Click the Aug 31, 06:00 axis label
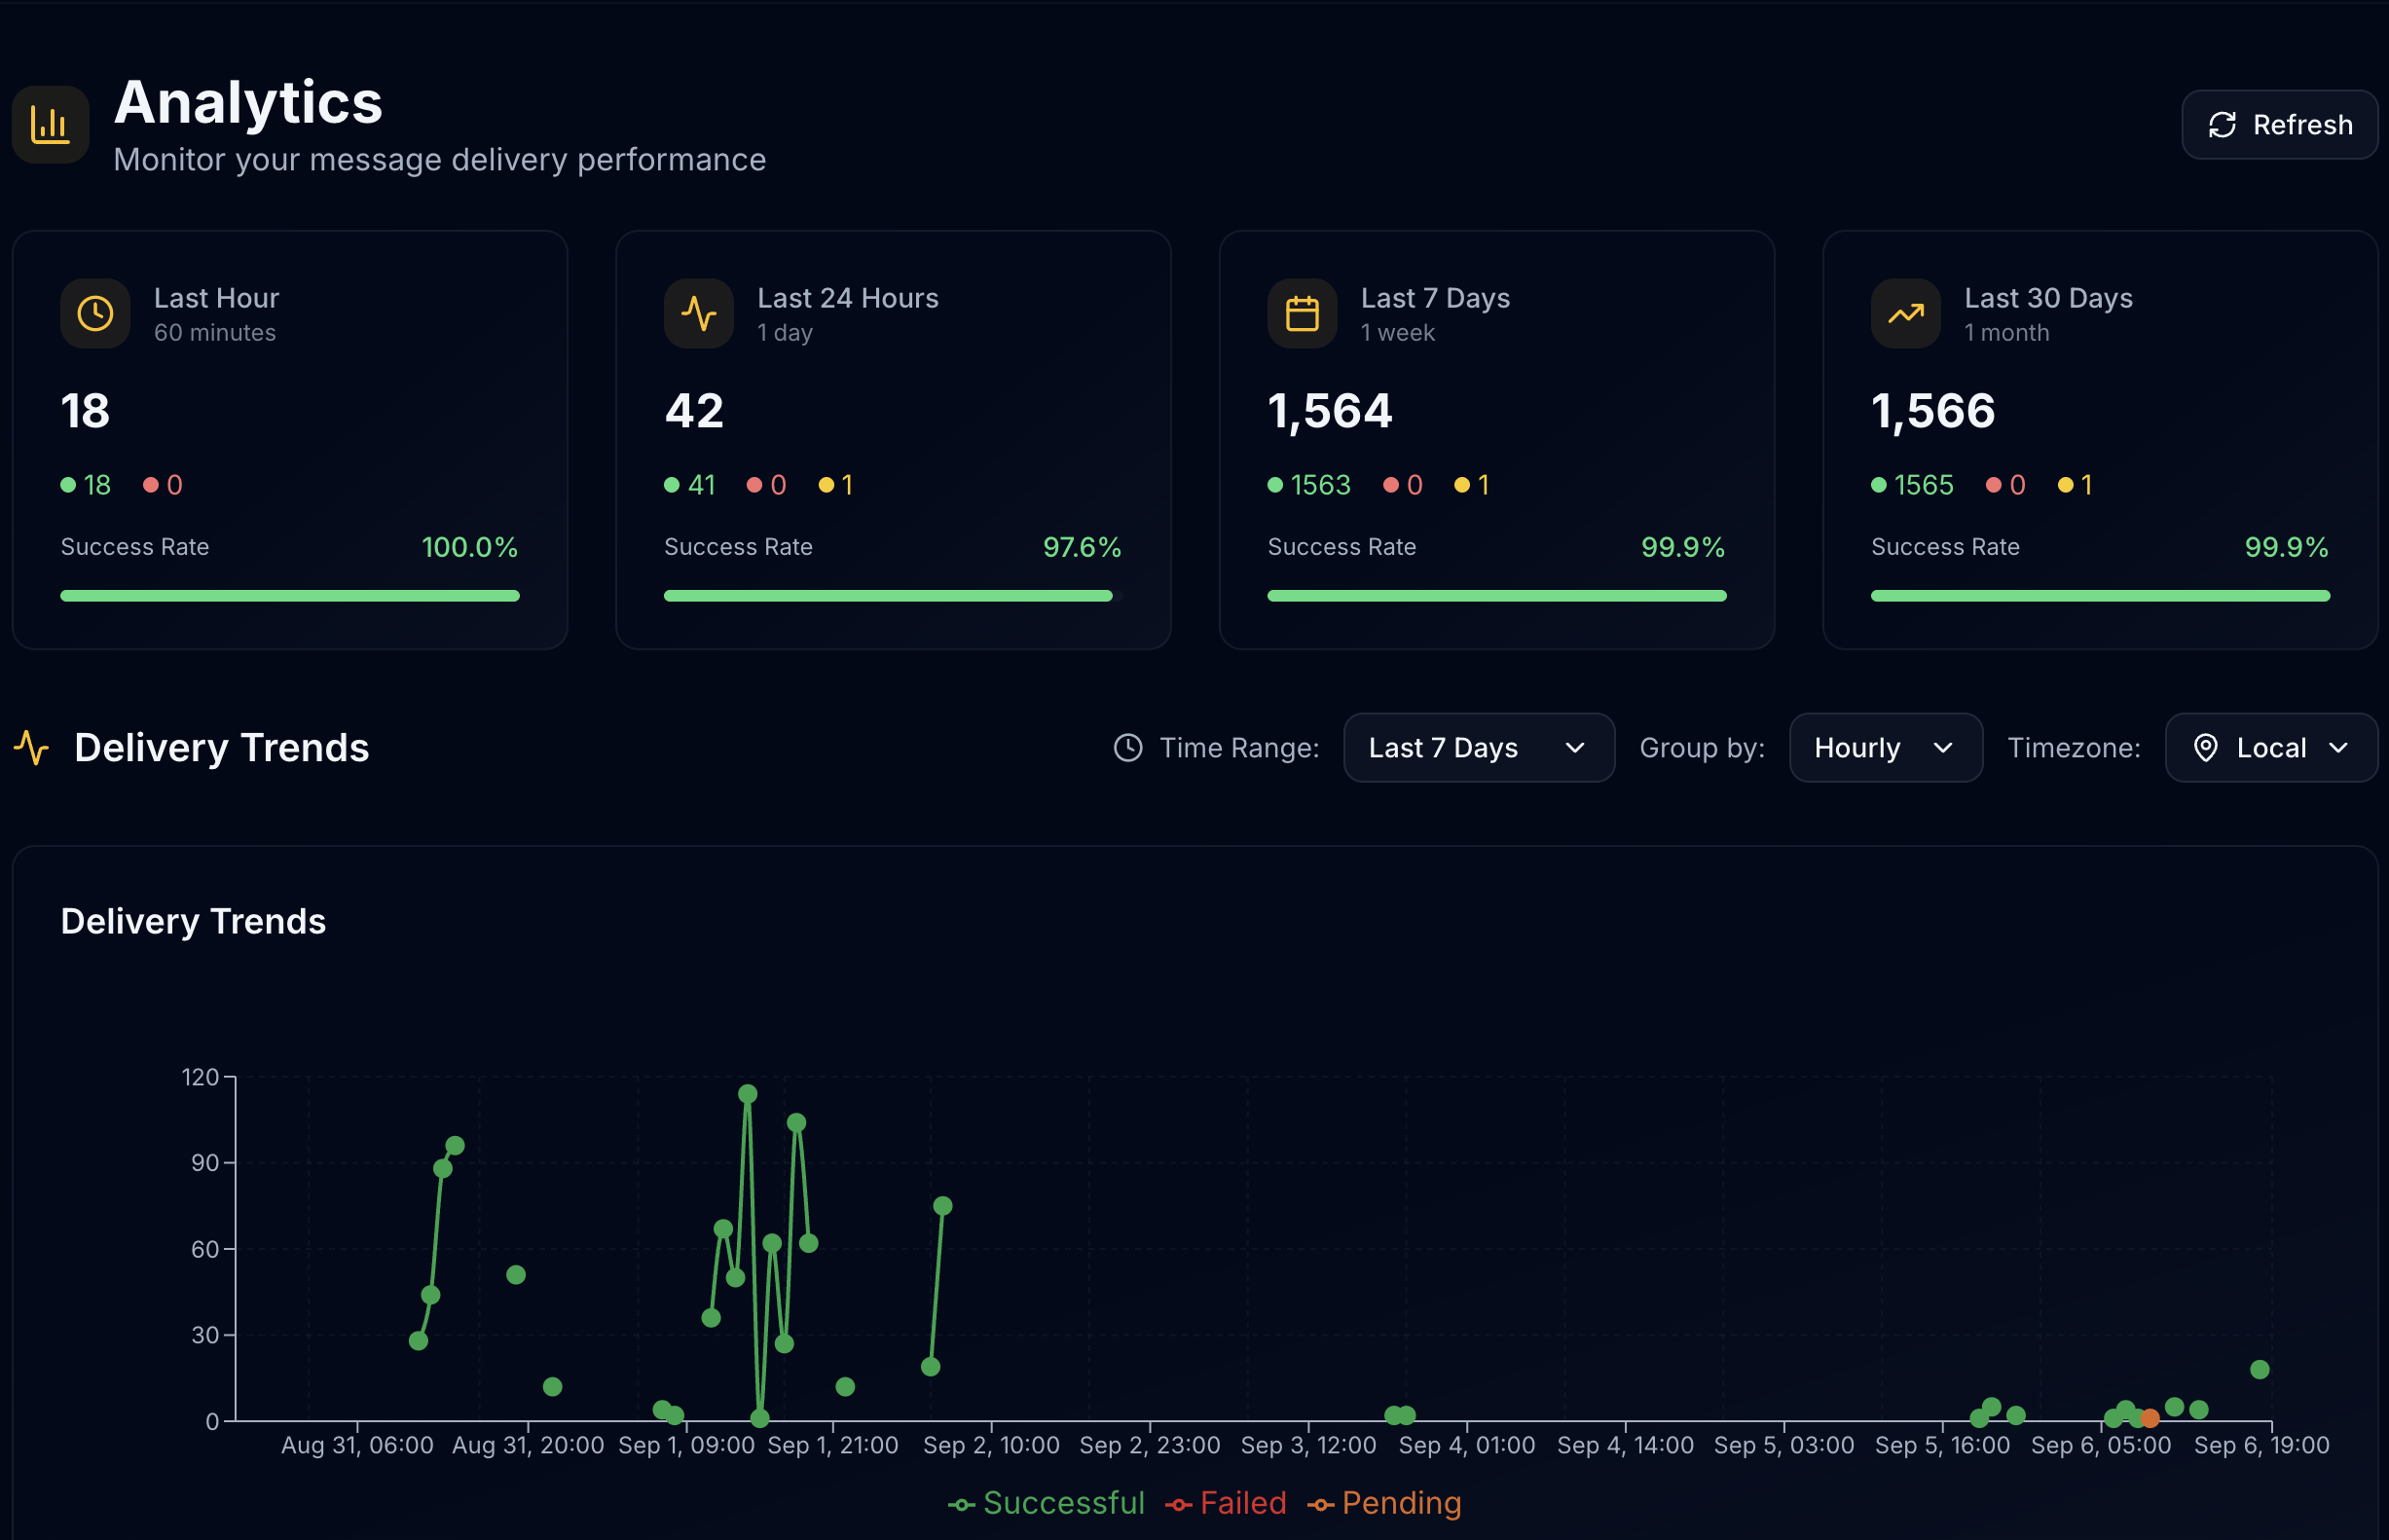The image size is (2389, 1540). click(357, 1446)
